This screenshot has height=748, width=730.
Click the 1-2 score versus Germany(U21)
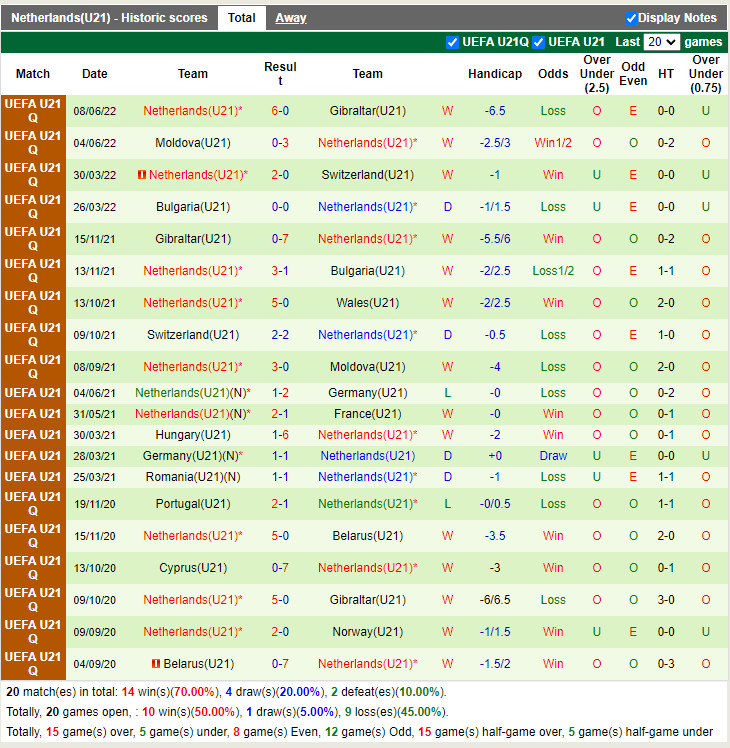click(280, 393)
